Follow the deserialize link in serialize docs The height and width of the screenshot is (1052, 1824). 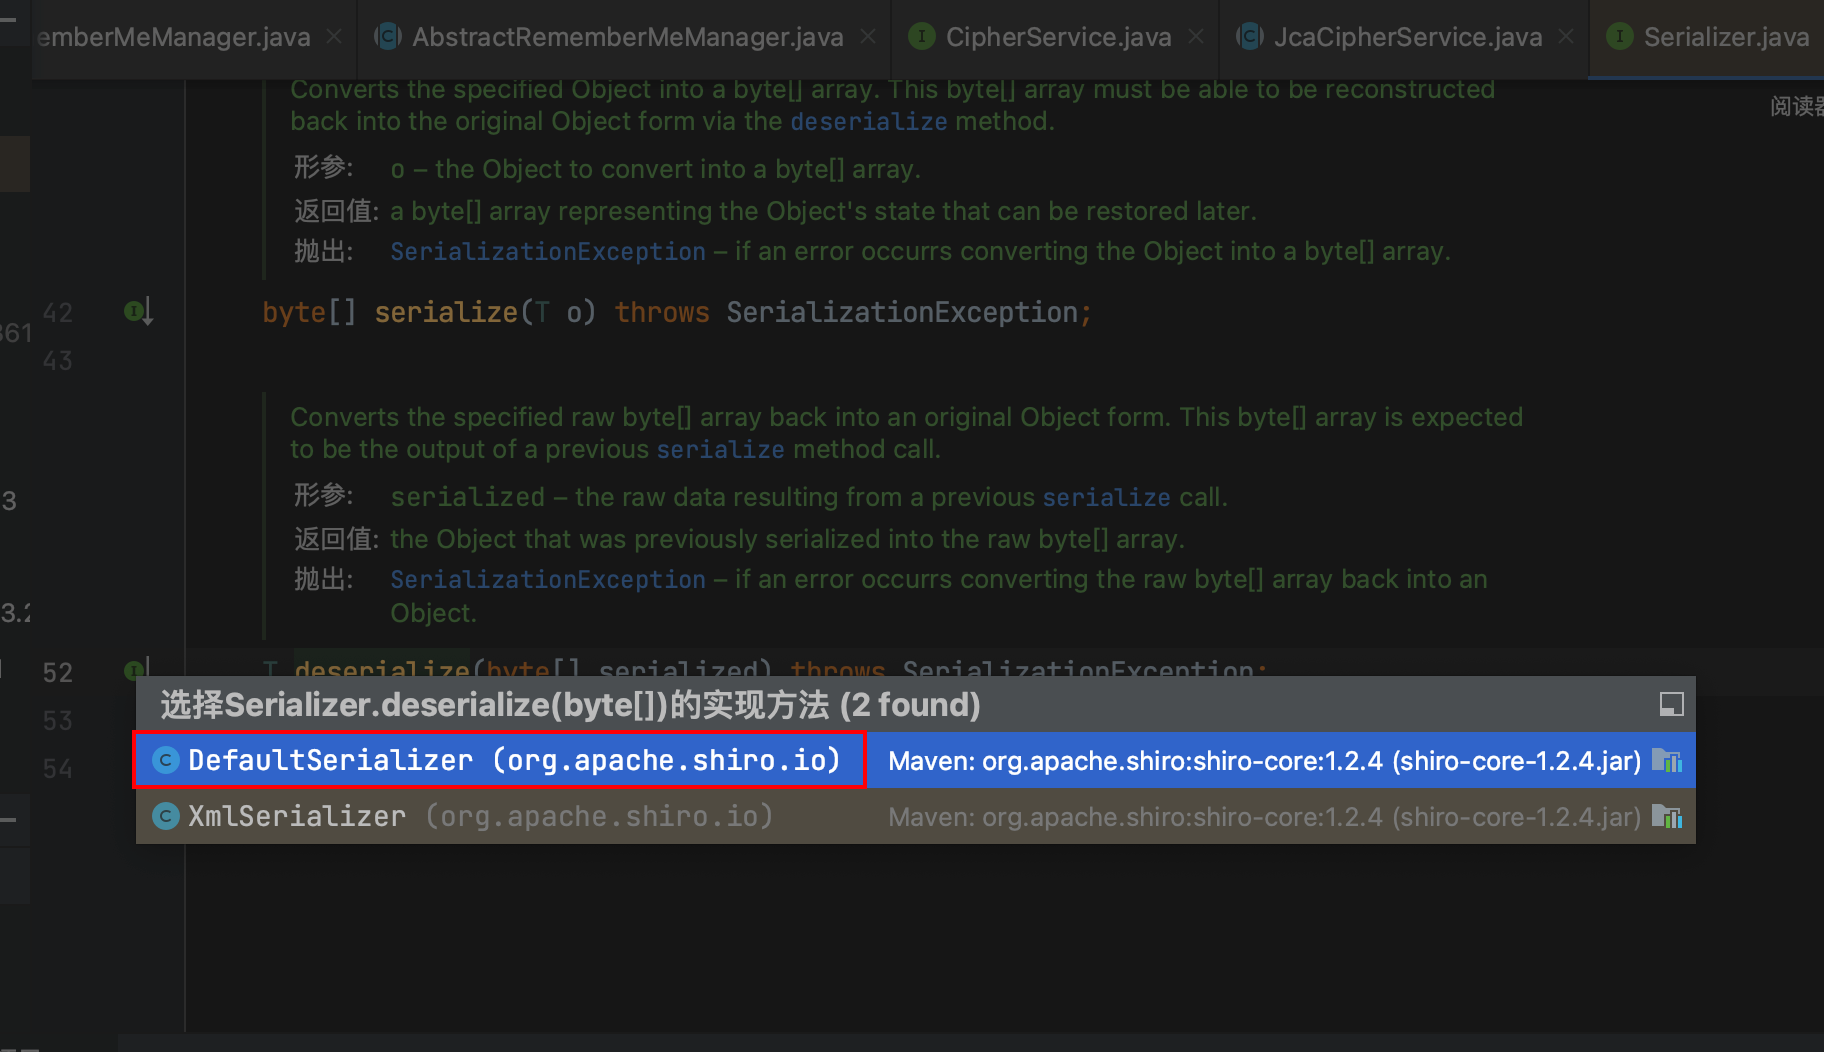pyautogui.click(x=868, y=121)
